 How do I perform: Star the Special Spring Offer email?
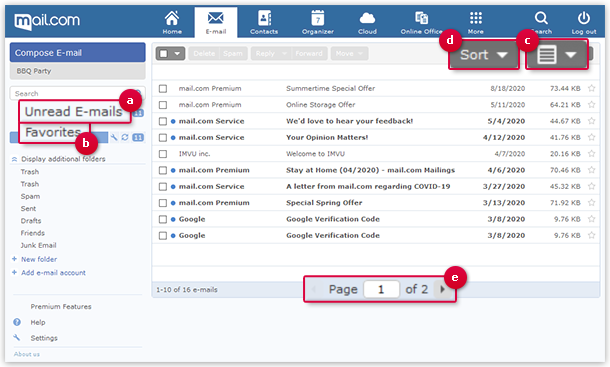click(591, 203)
